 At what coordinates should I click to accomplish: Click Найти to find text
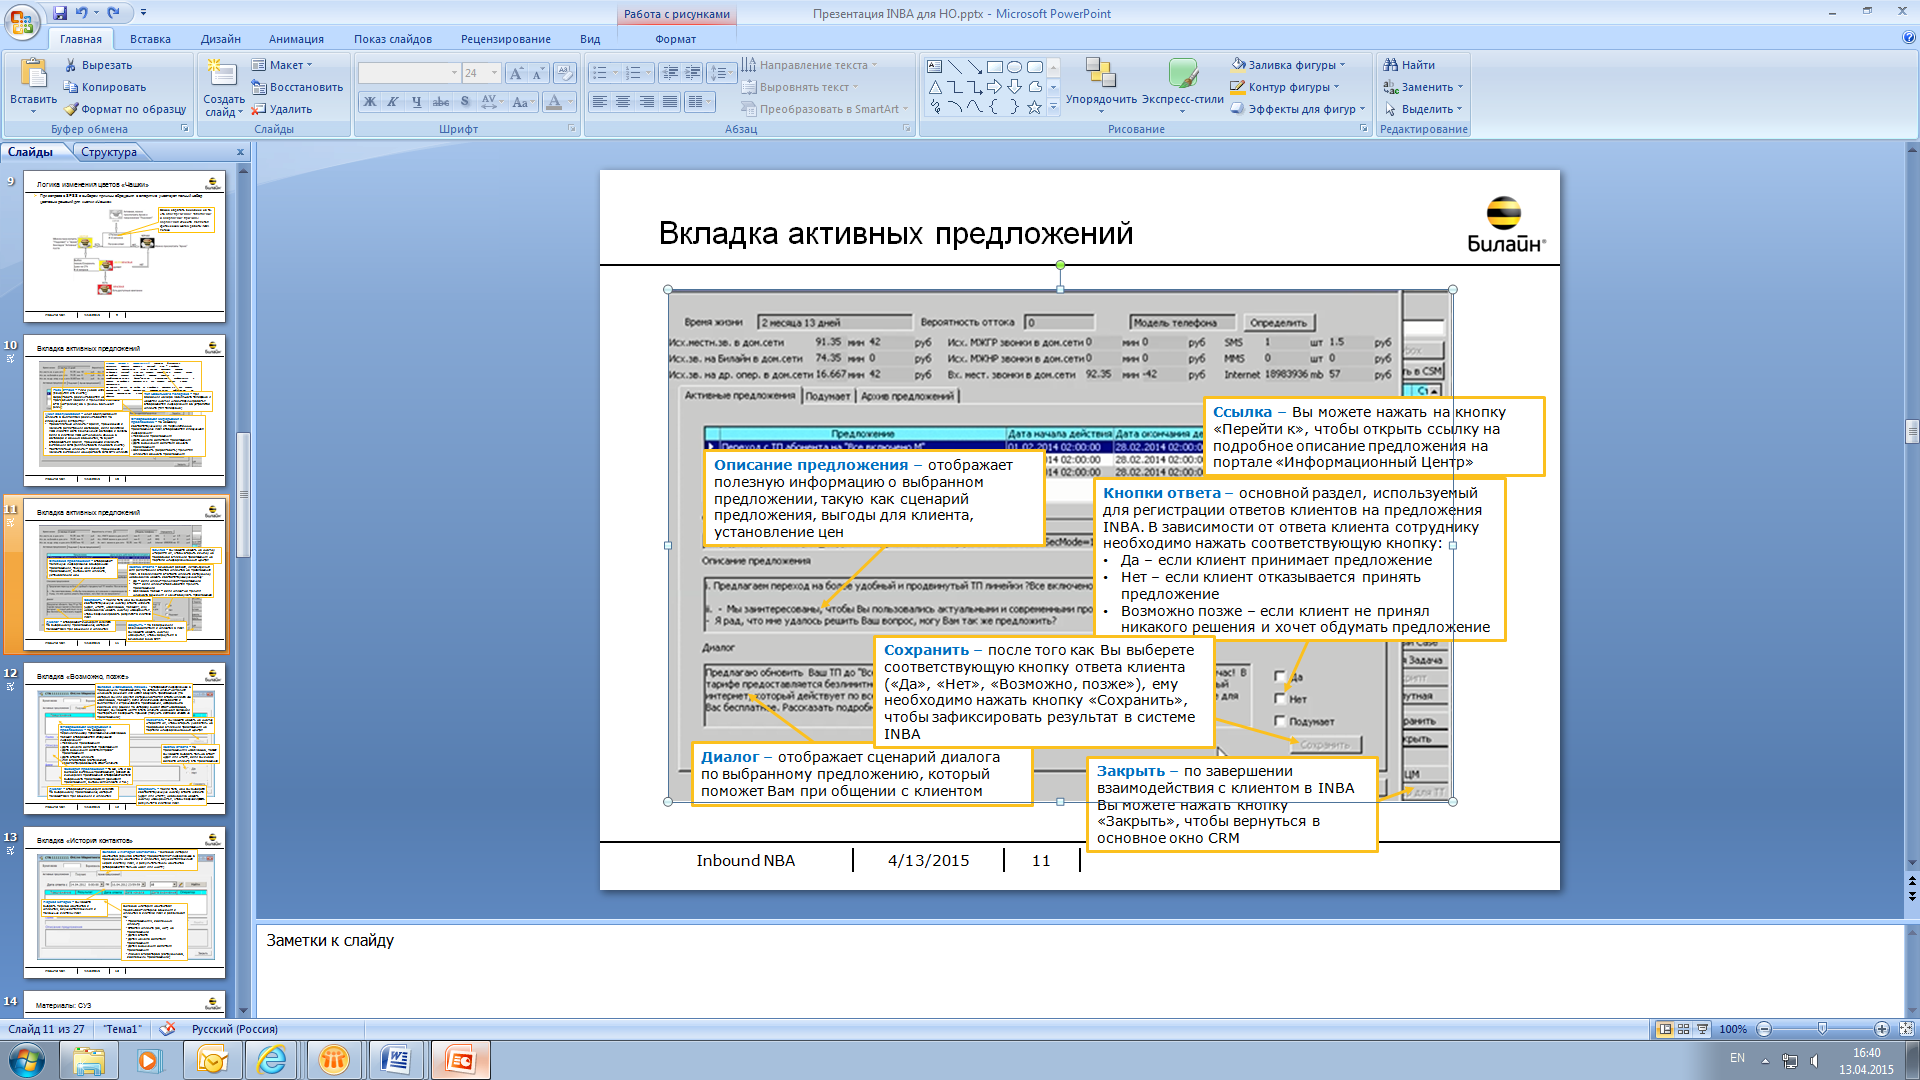[1410, 65]
